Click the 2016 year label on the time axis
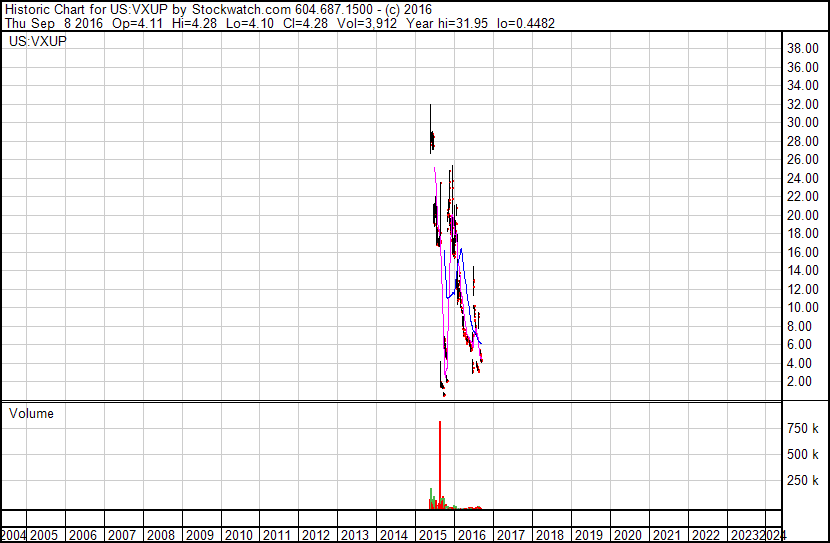 pos(472,536)
